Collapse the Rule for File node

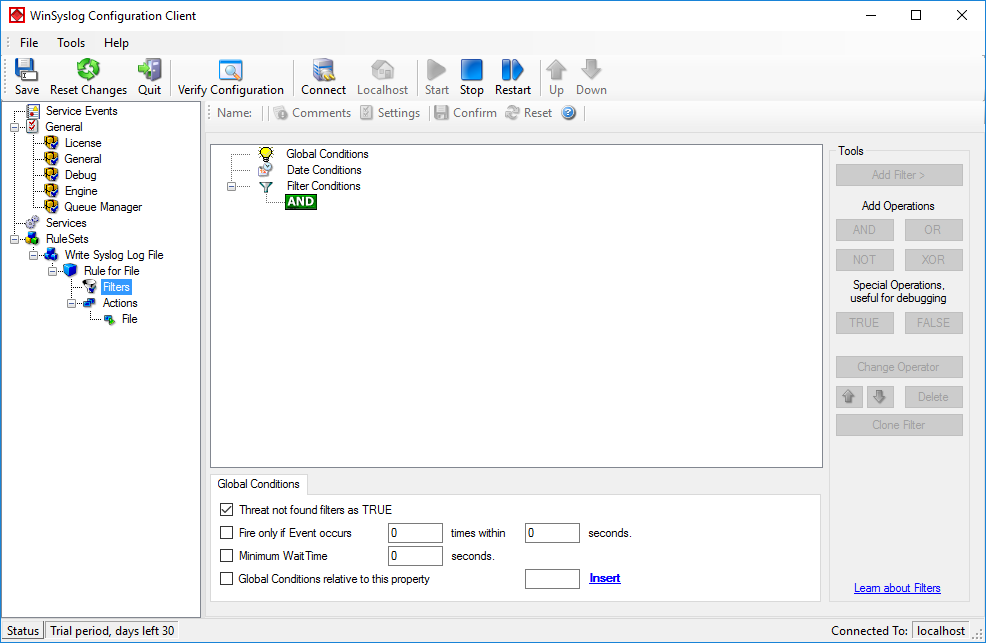tap(52, 272)
